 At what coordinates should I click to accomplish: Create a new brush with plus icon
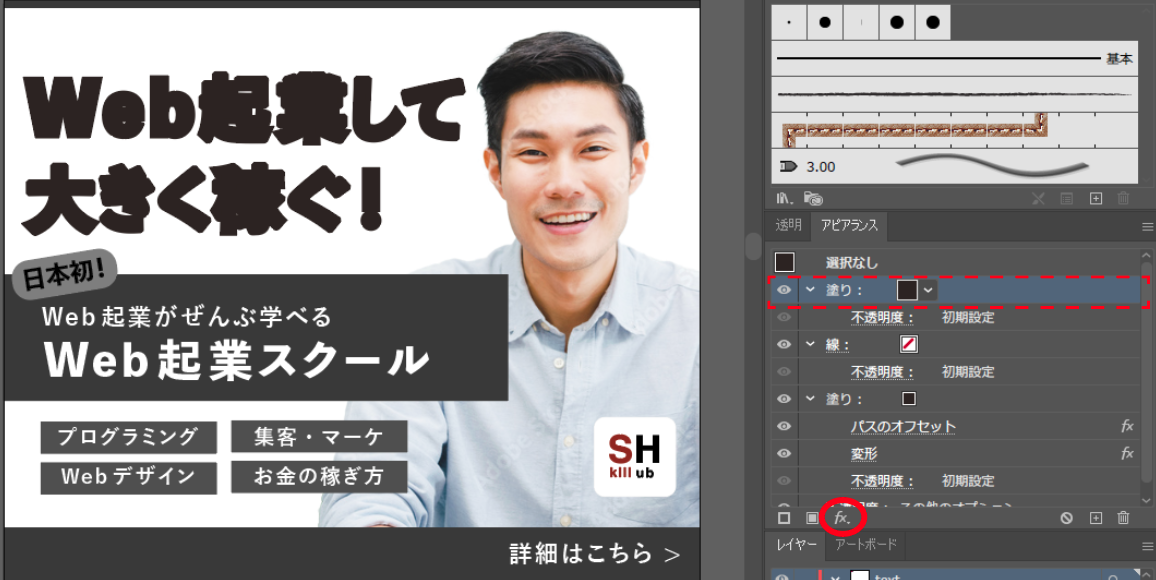[x=1096, y=198]
